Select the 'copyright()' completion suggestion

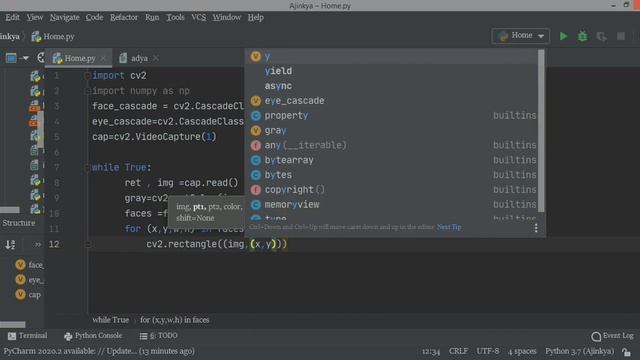(392, 190)
